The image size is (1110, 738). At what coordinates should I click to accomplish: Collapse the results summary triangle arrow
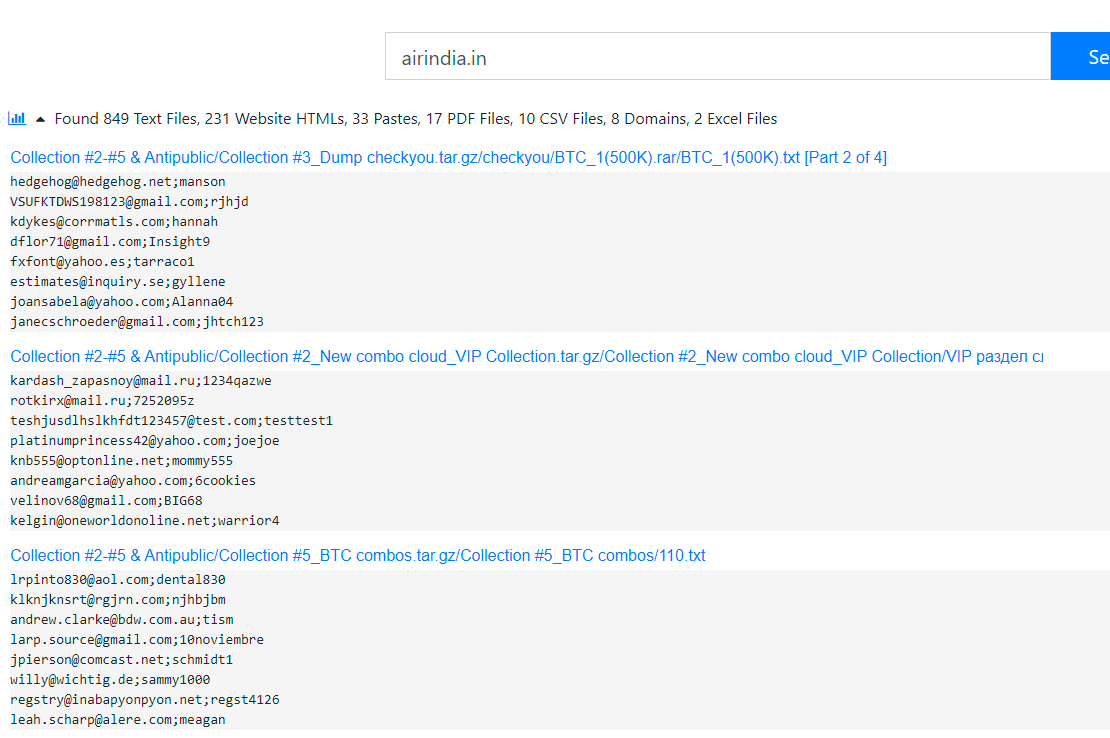pos(40,119)
